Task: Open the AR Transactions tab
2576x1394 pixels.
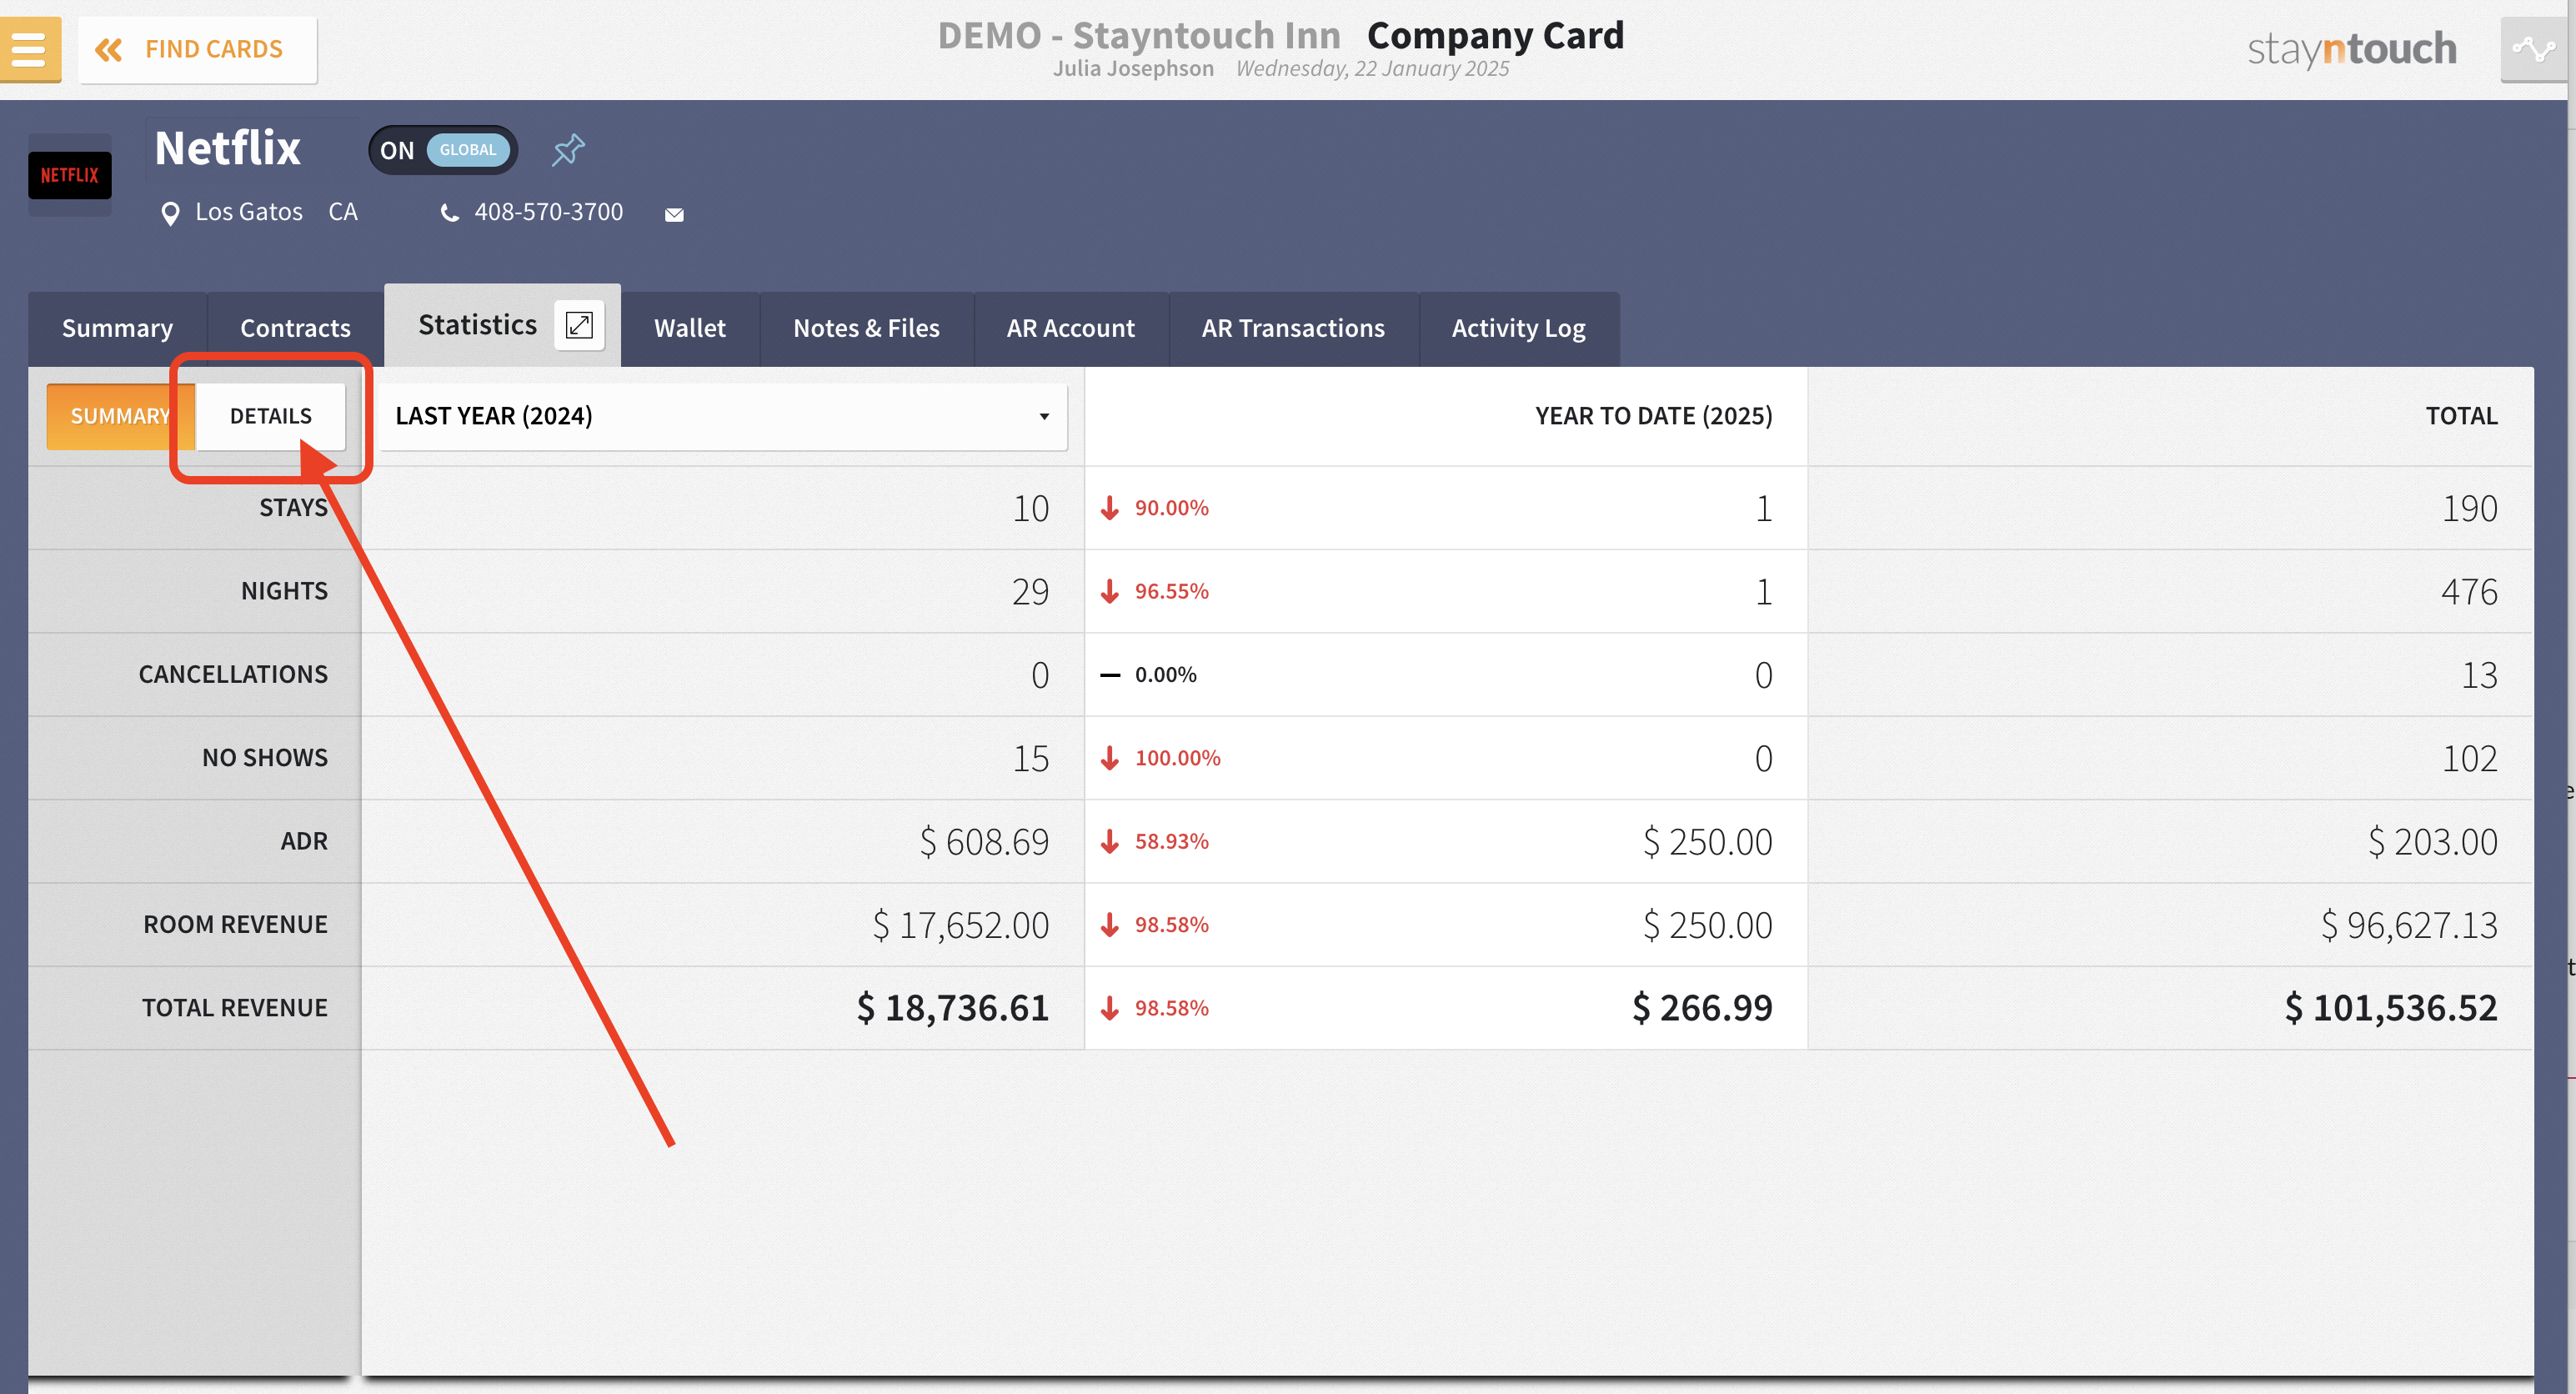Action: (1292, 328)
